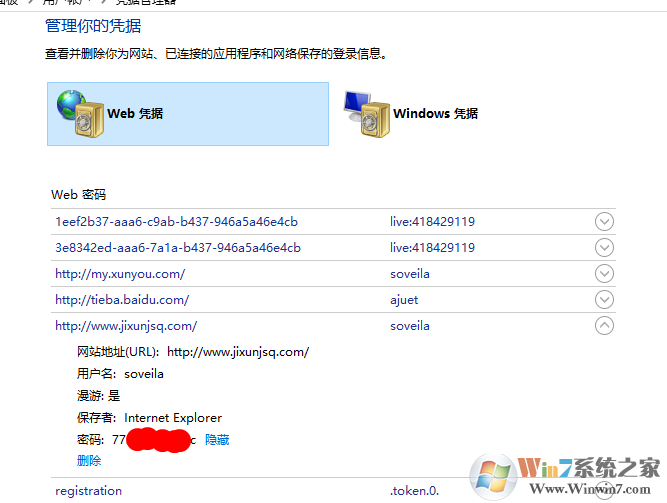The width and height of the screenshot is (667, 503).
Task: Expand the 3e8342ed credential entry chevron
Action: point(604,247)
